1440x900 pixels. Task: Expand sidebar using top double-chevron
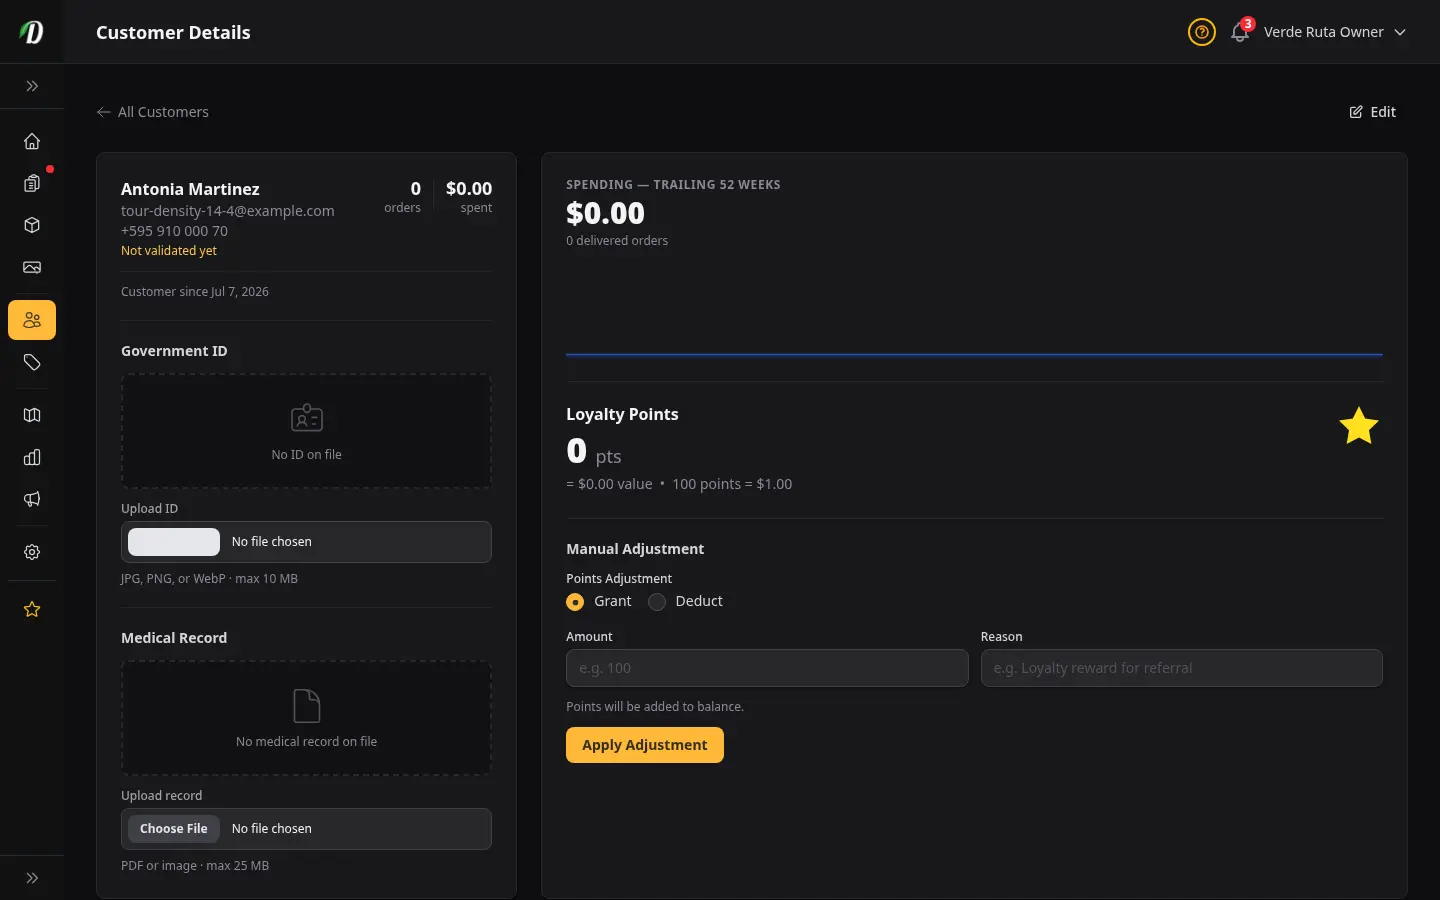32,86
